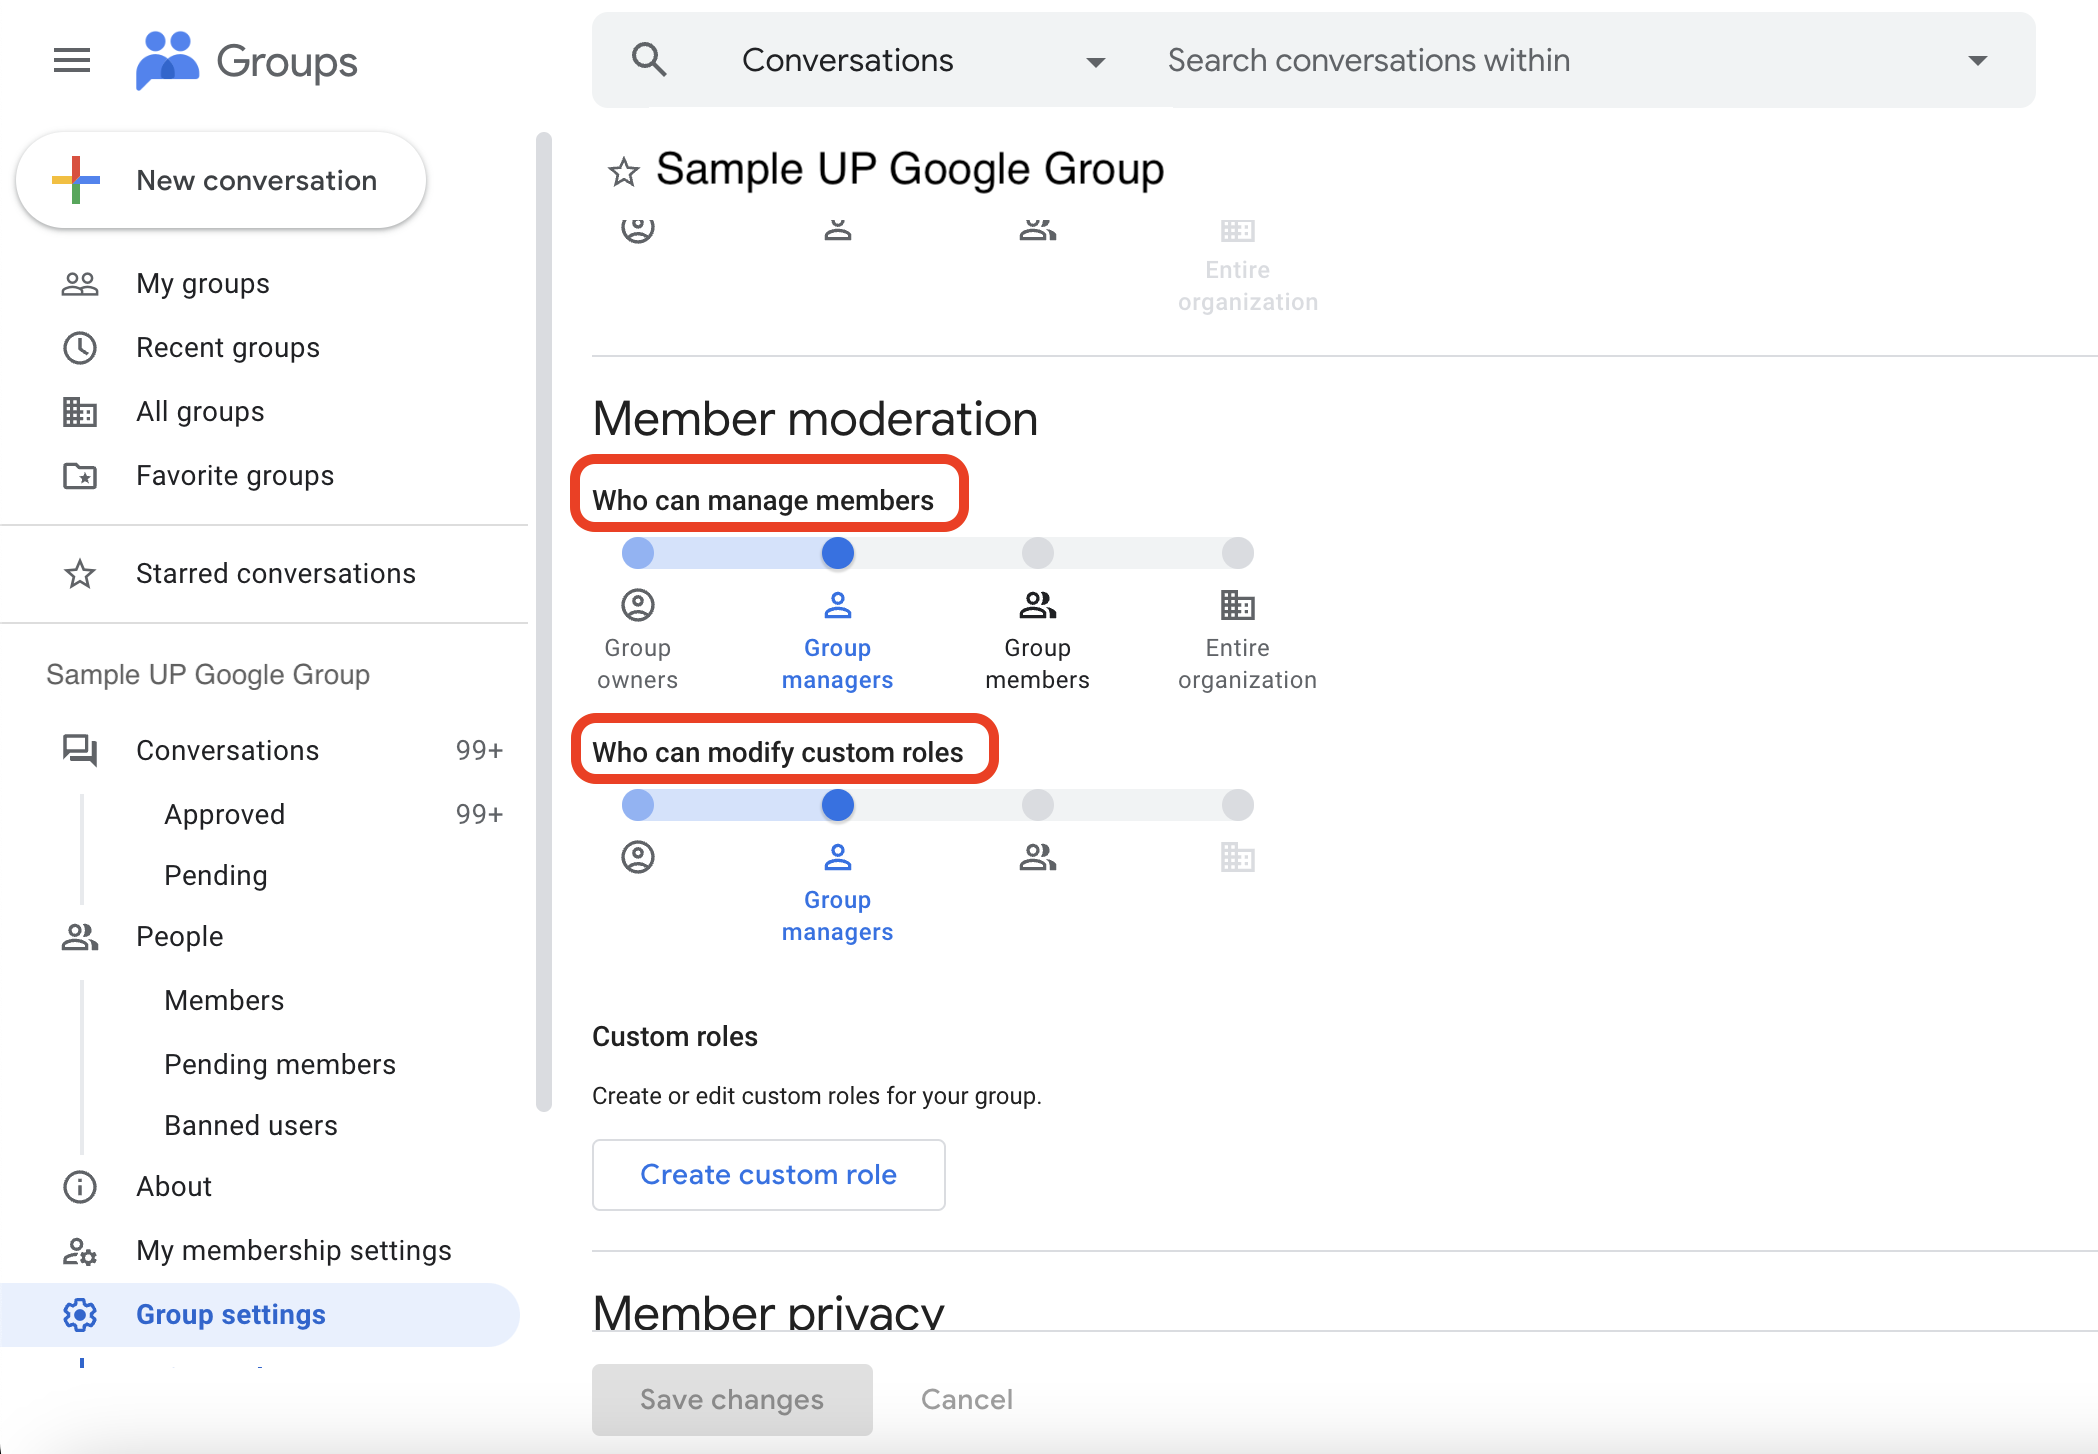Open Favorite groups in sidebar
The image size is (2098, 1454).
(264, 476)
